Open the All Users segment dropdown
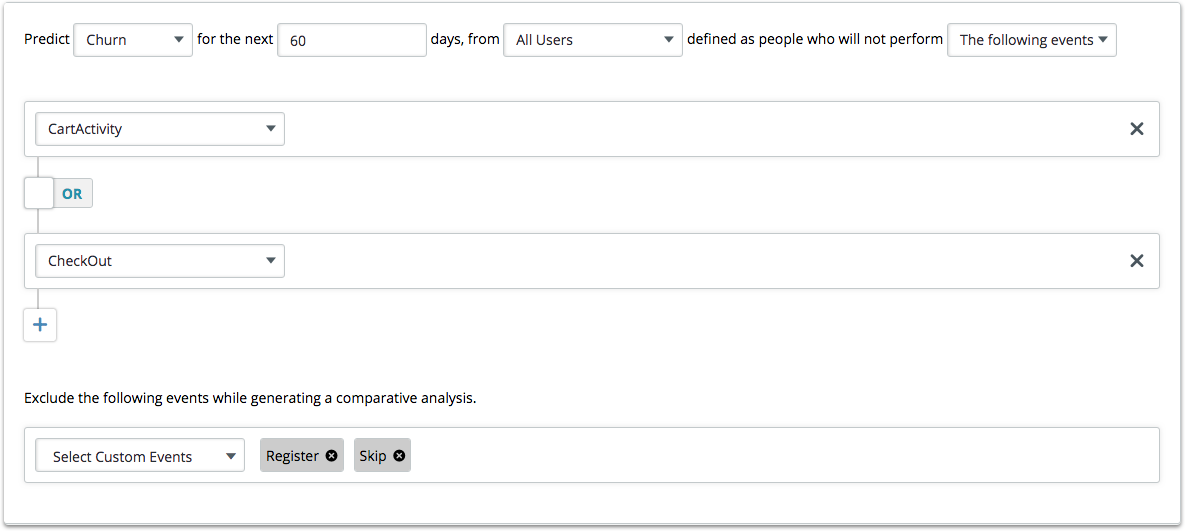This screenshot has height=531, width=1185. [x=592, y=40]
